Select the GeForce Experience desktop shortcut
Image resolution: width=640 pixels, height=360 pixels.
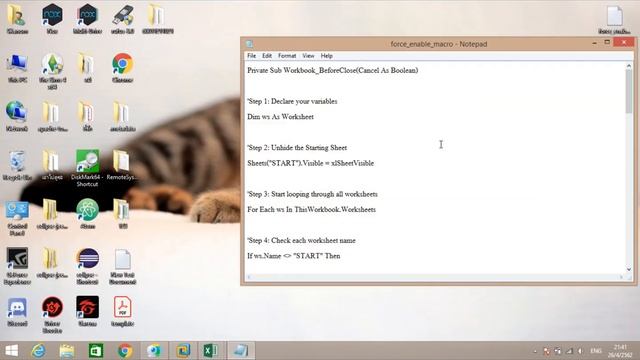pos(17,267)
